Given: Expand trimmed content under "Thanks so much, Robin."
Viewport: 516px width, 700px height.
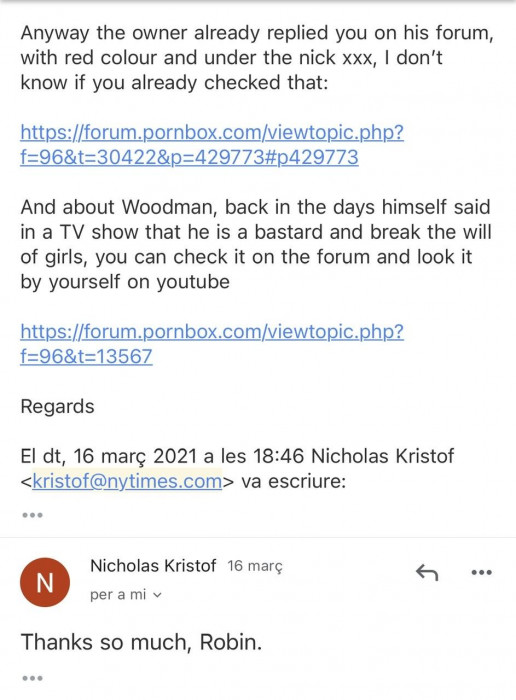Looking at the screenshot, I should [x=32, y=679].
